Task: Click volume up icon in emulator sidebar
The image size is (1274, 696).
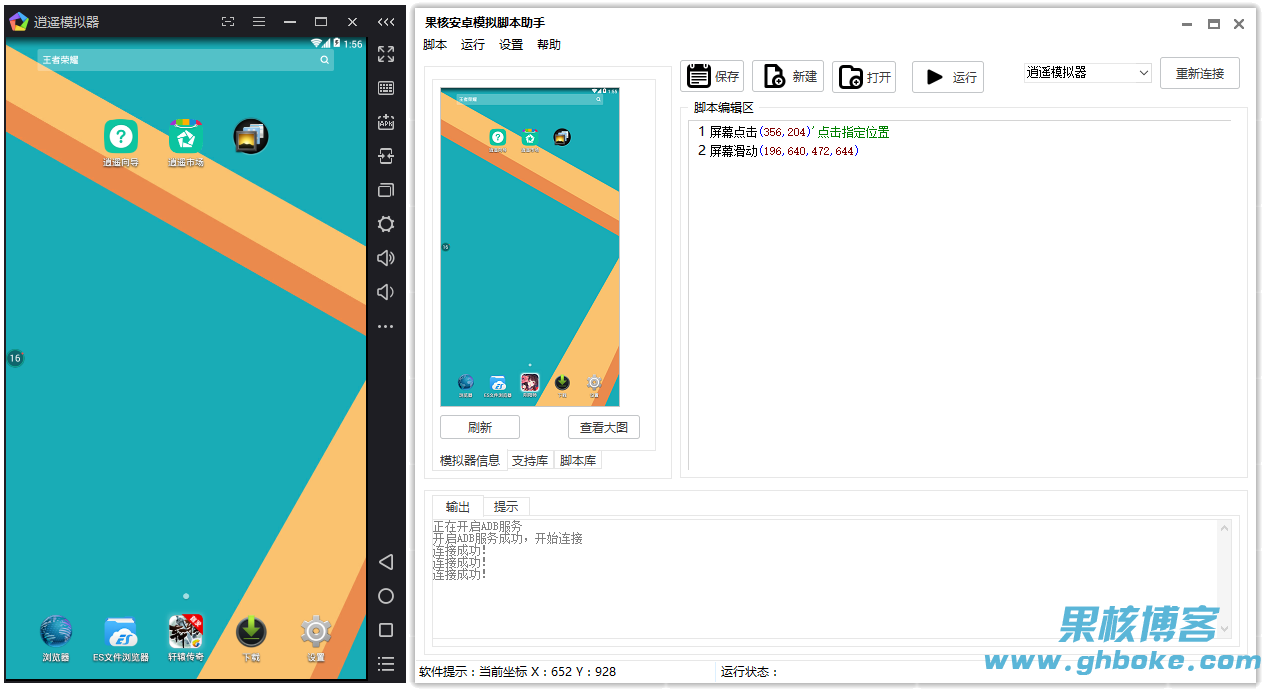Action: [x=386, y=258]
